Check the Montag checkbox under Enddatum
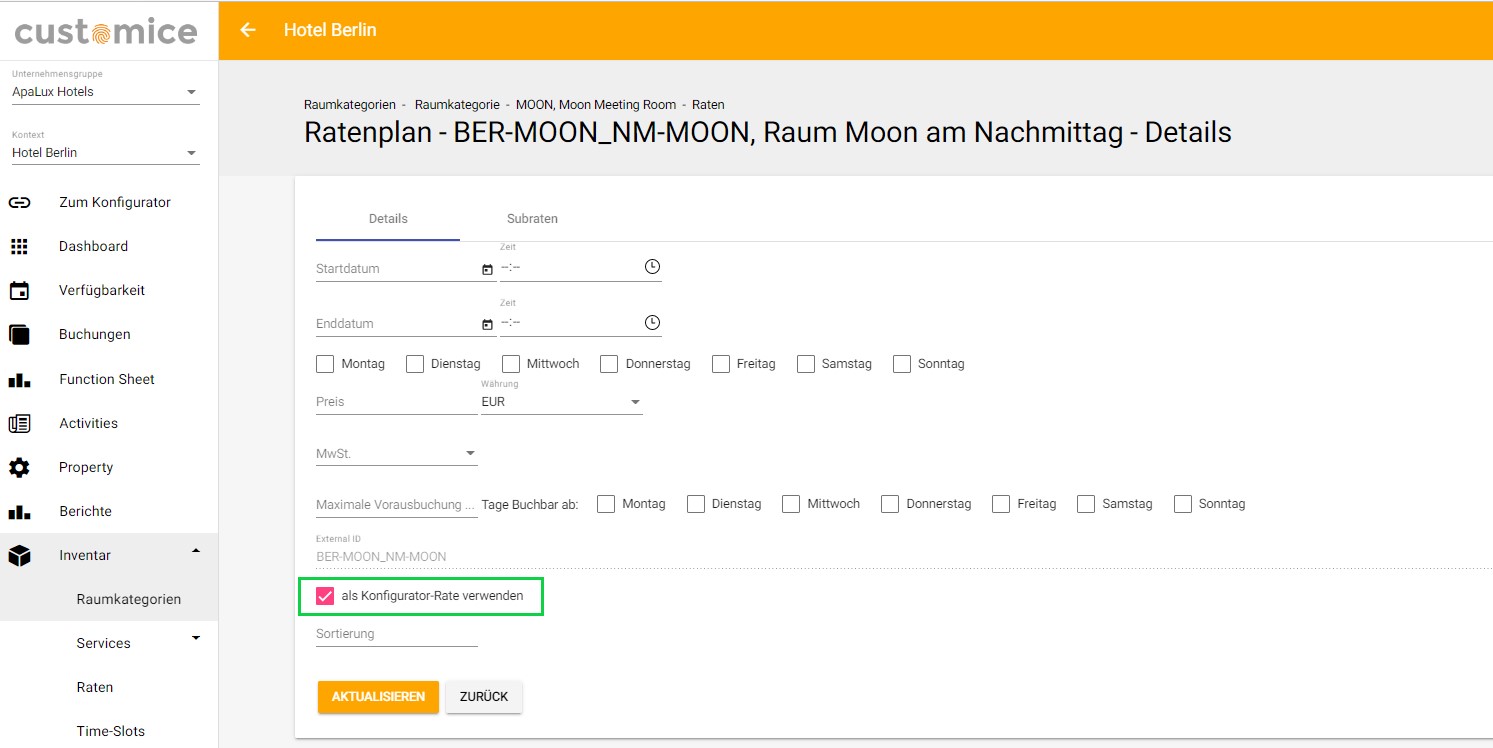Image resolution: width=1493 pixels, height=748 pixels. 325,364
